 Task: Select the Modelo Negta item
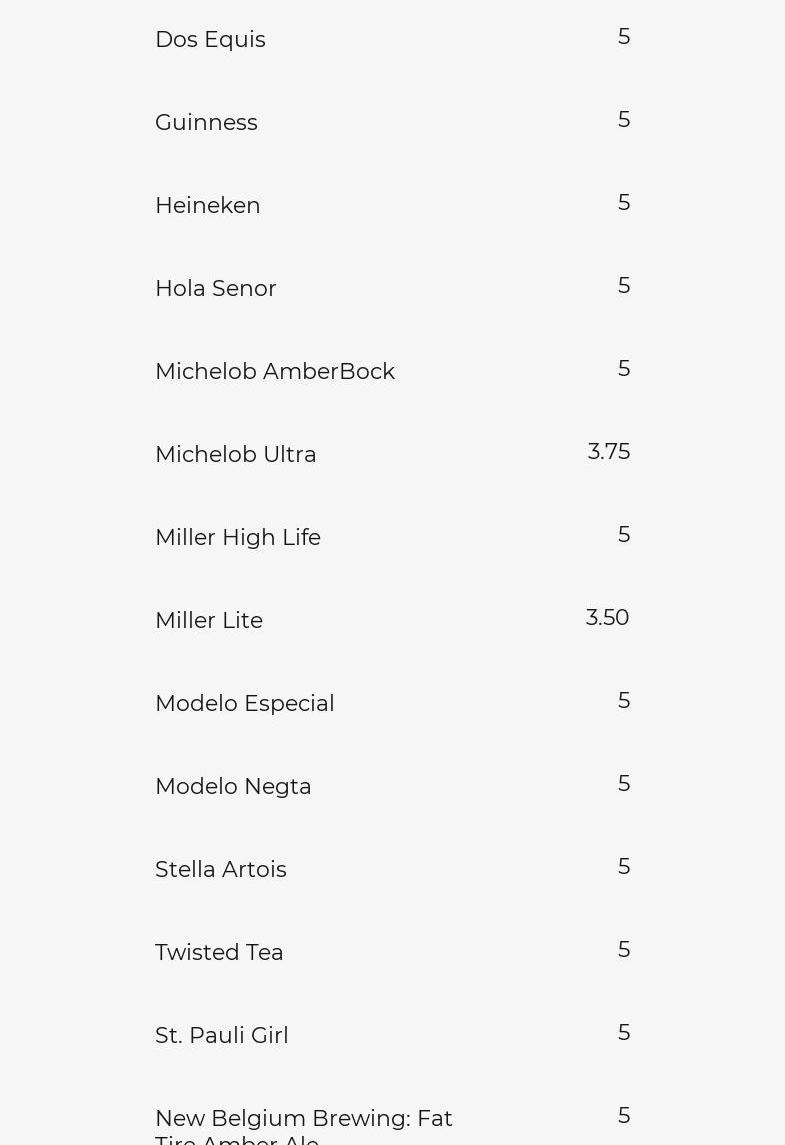[233, 787]
